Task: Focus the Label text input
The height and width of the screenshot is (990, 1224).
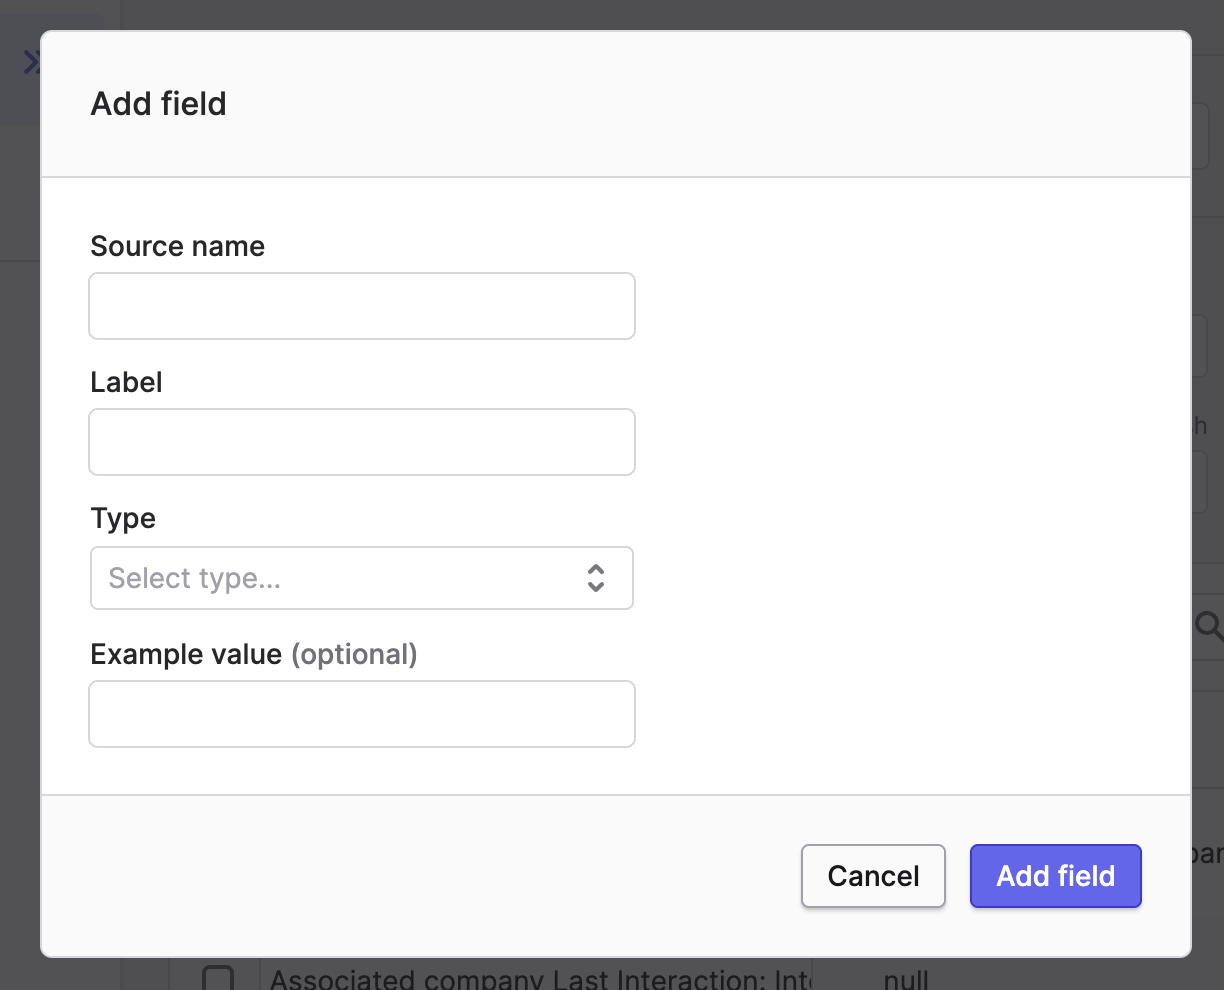Action: click(x=362, y=442)
